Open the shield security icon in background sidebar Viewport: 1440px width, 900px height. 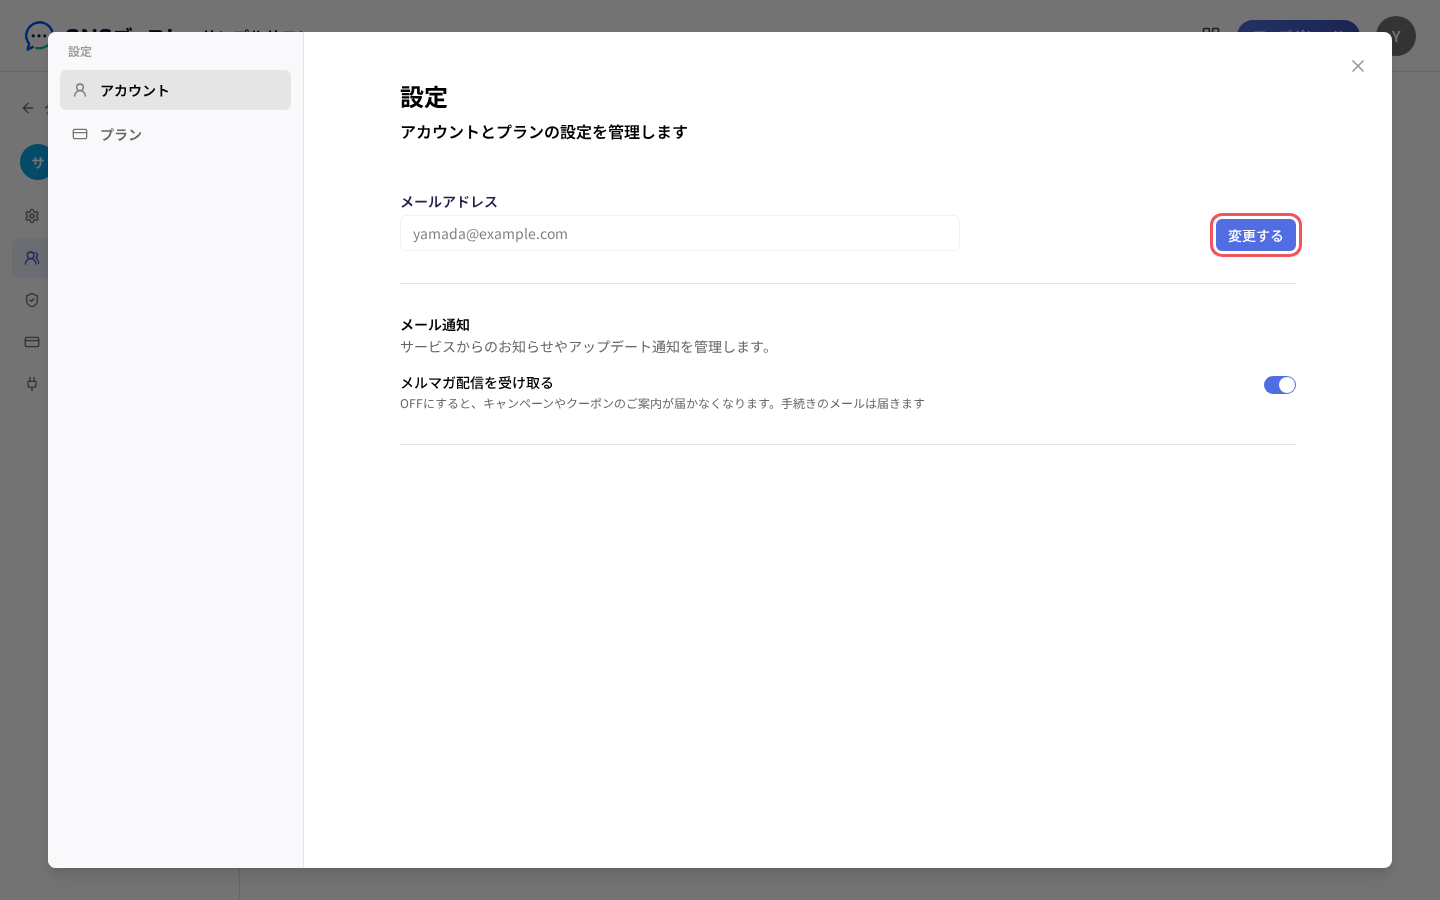(32, 300)
